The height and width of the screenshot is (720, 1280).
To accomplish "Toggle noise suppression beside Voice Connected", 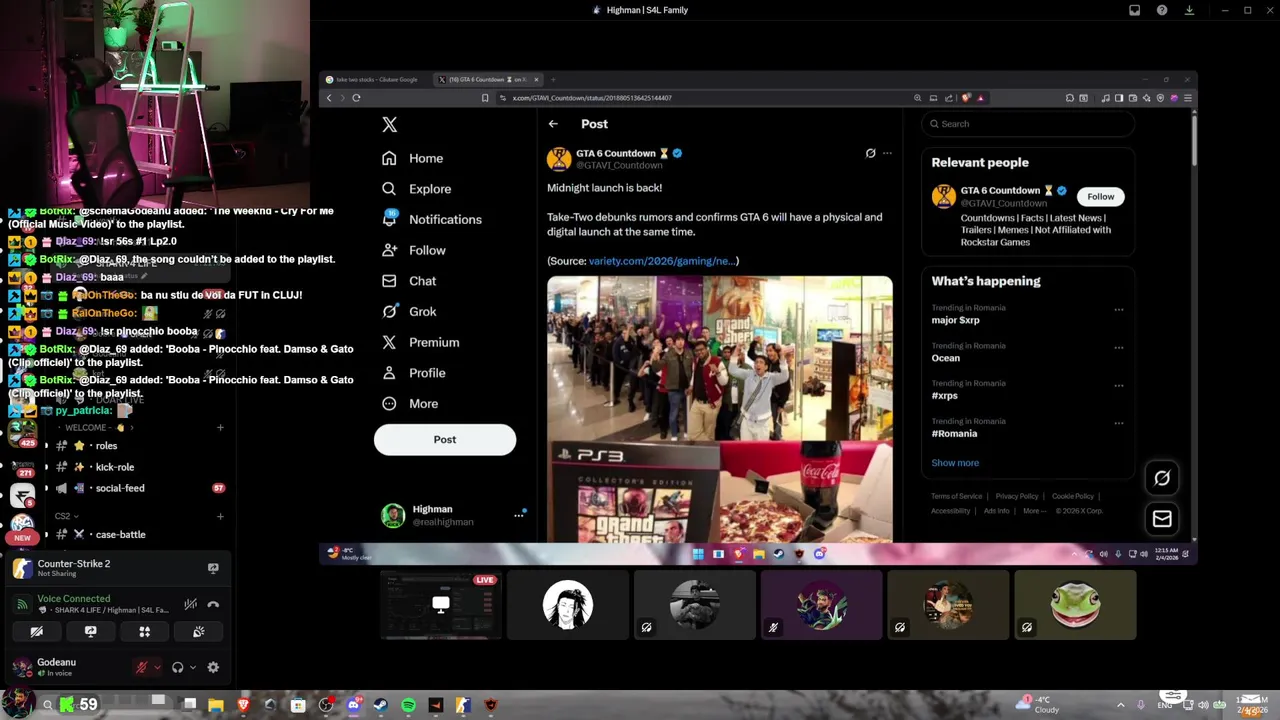I will coord(190,604).
